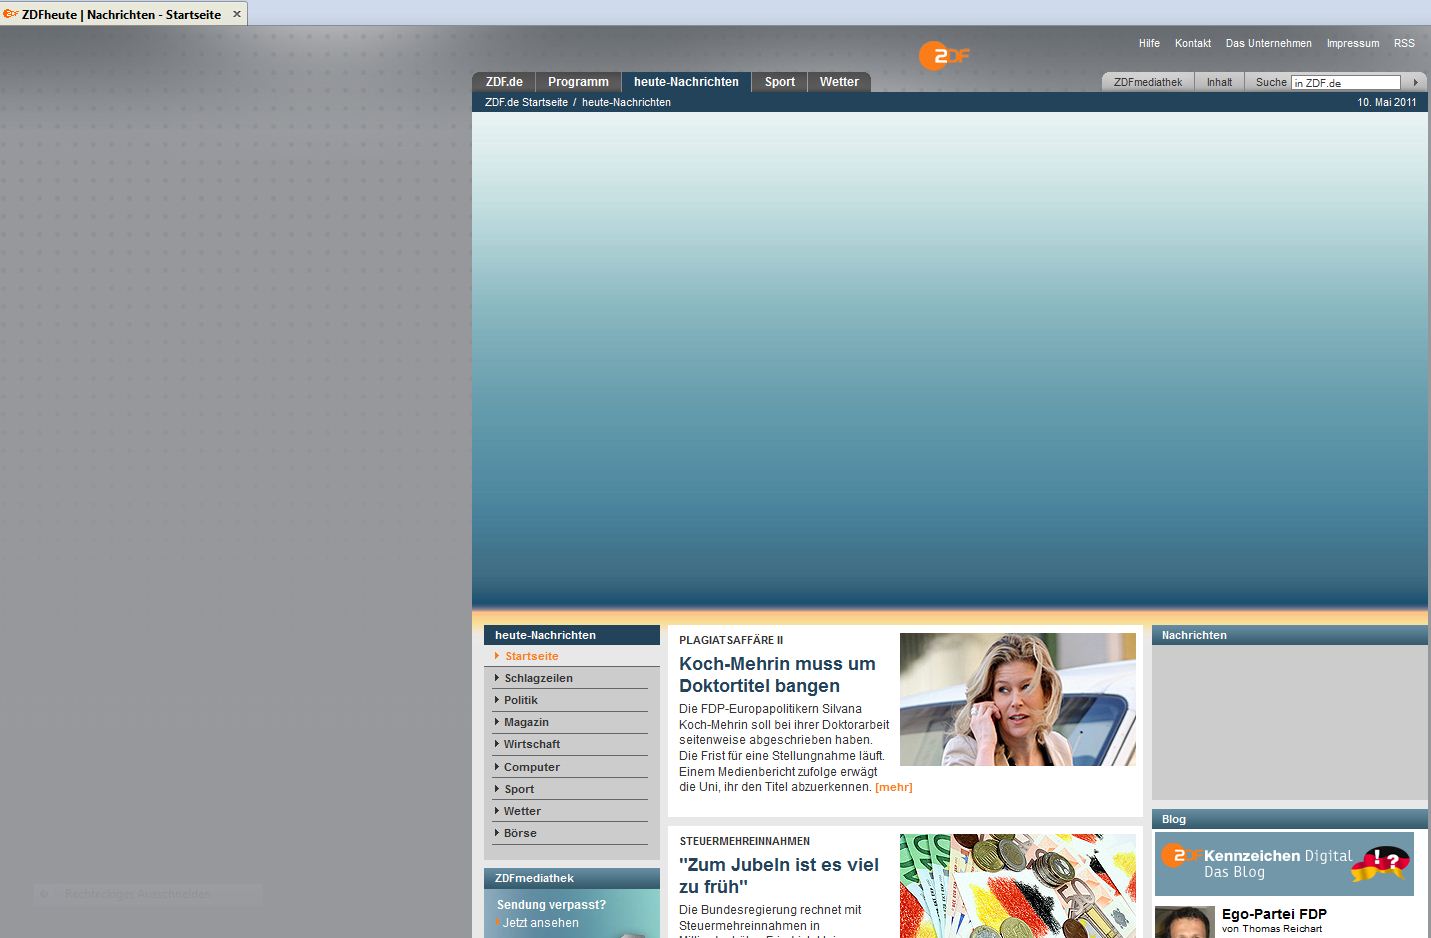Open the ZDFmediathek tab near search

(x=1148, y=82)
